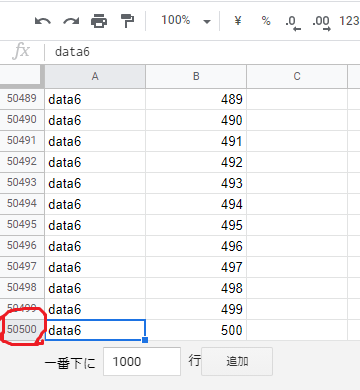The height and width of the screenshot is (390, 360).
Task: Click cell with value 496
Action: coord(196,246)
